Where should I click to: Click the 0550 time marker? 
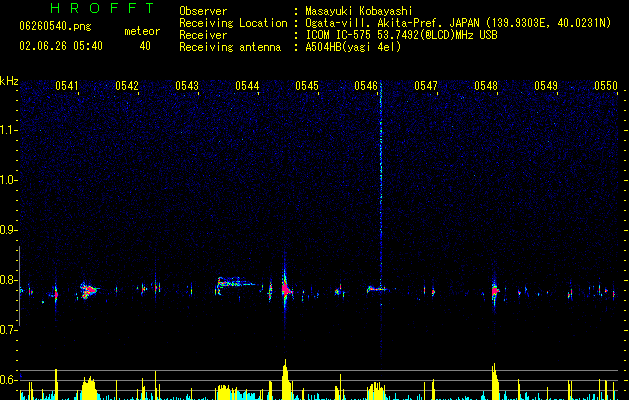pyautogui.click(x=606, y=86)
